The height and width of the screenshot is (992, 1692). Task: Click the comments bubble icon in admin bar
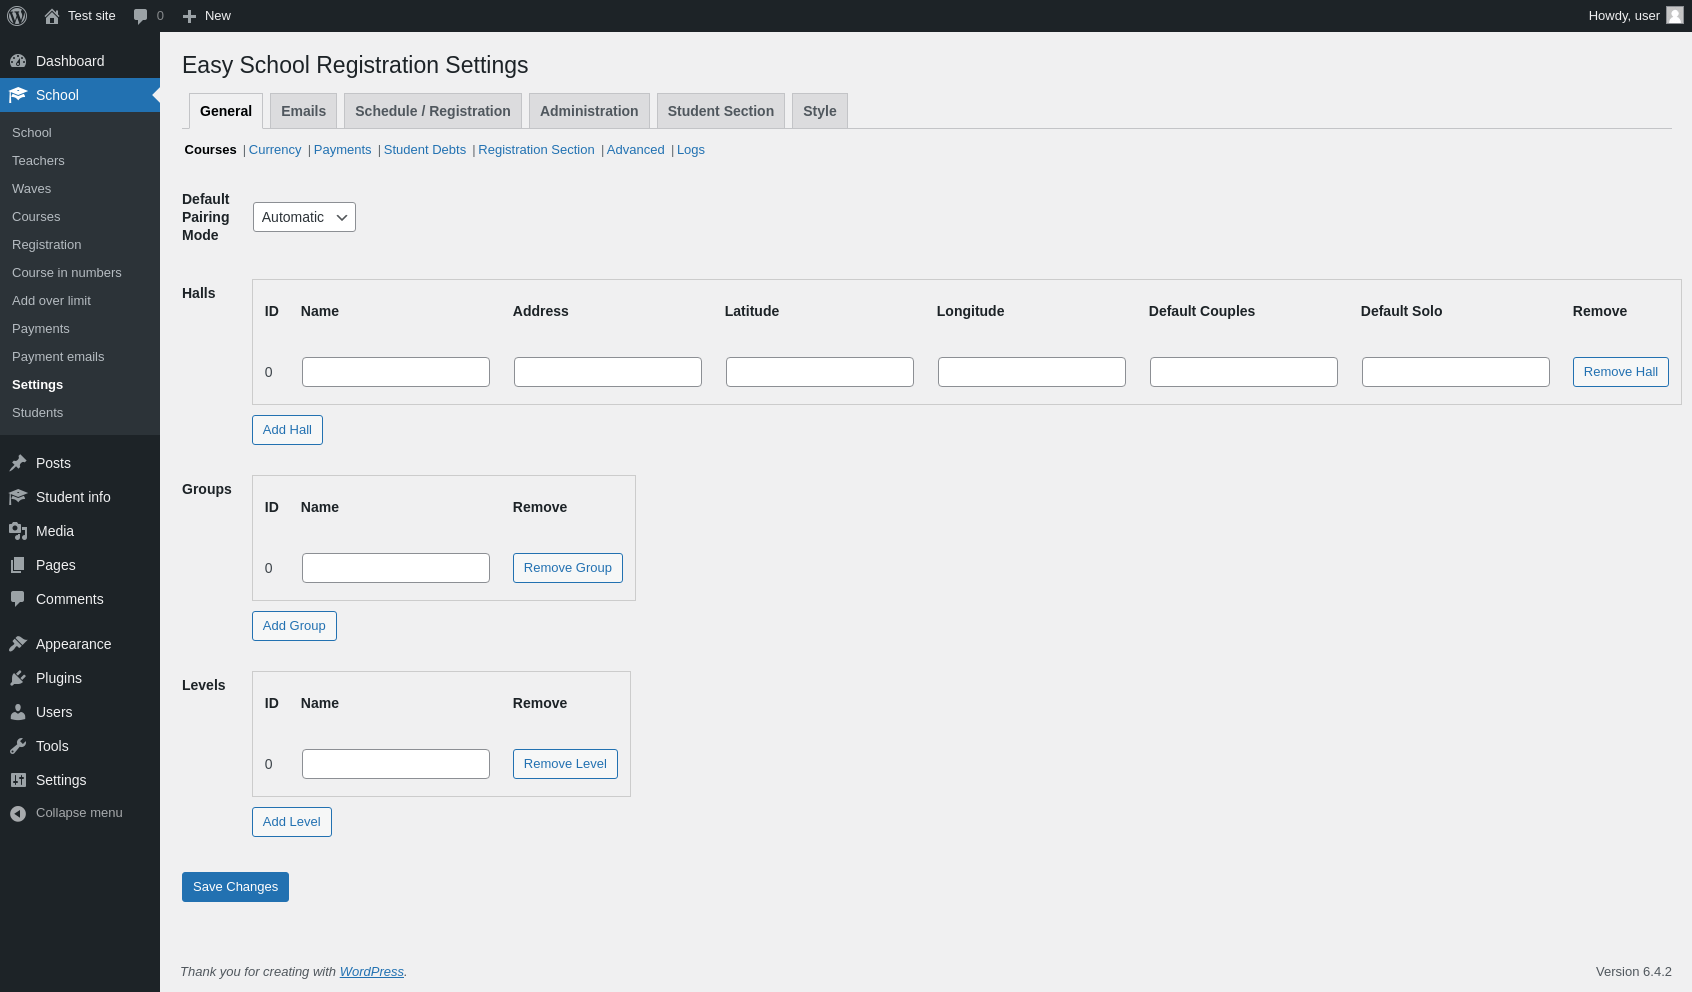(x=140, y=16)
